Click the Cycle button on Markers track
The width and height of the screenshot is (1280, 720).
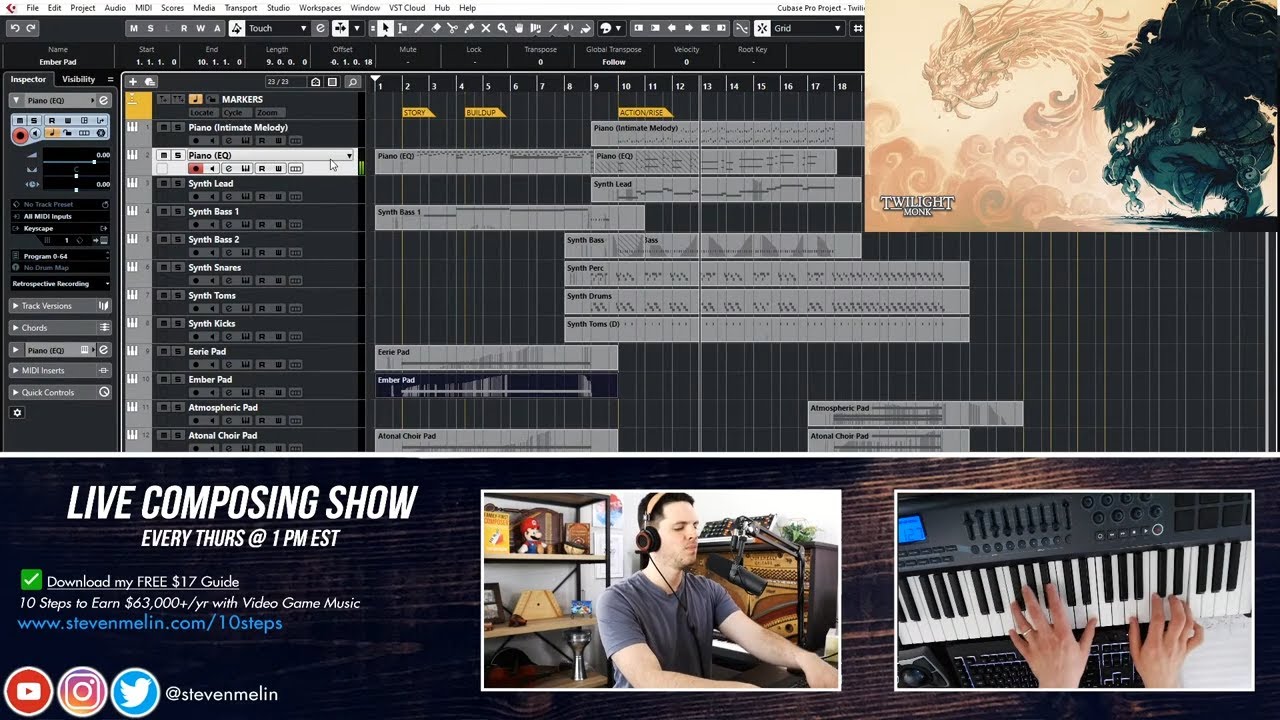click(x=233, y=112)
